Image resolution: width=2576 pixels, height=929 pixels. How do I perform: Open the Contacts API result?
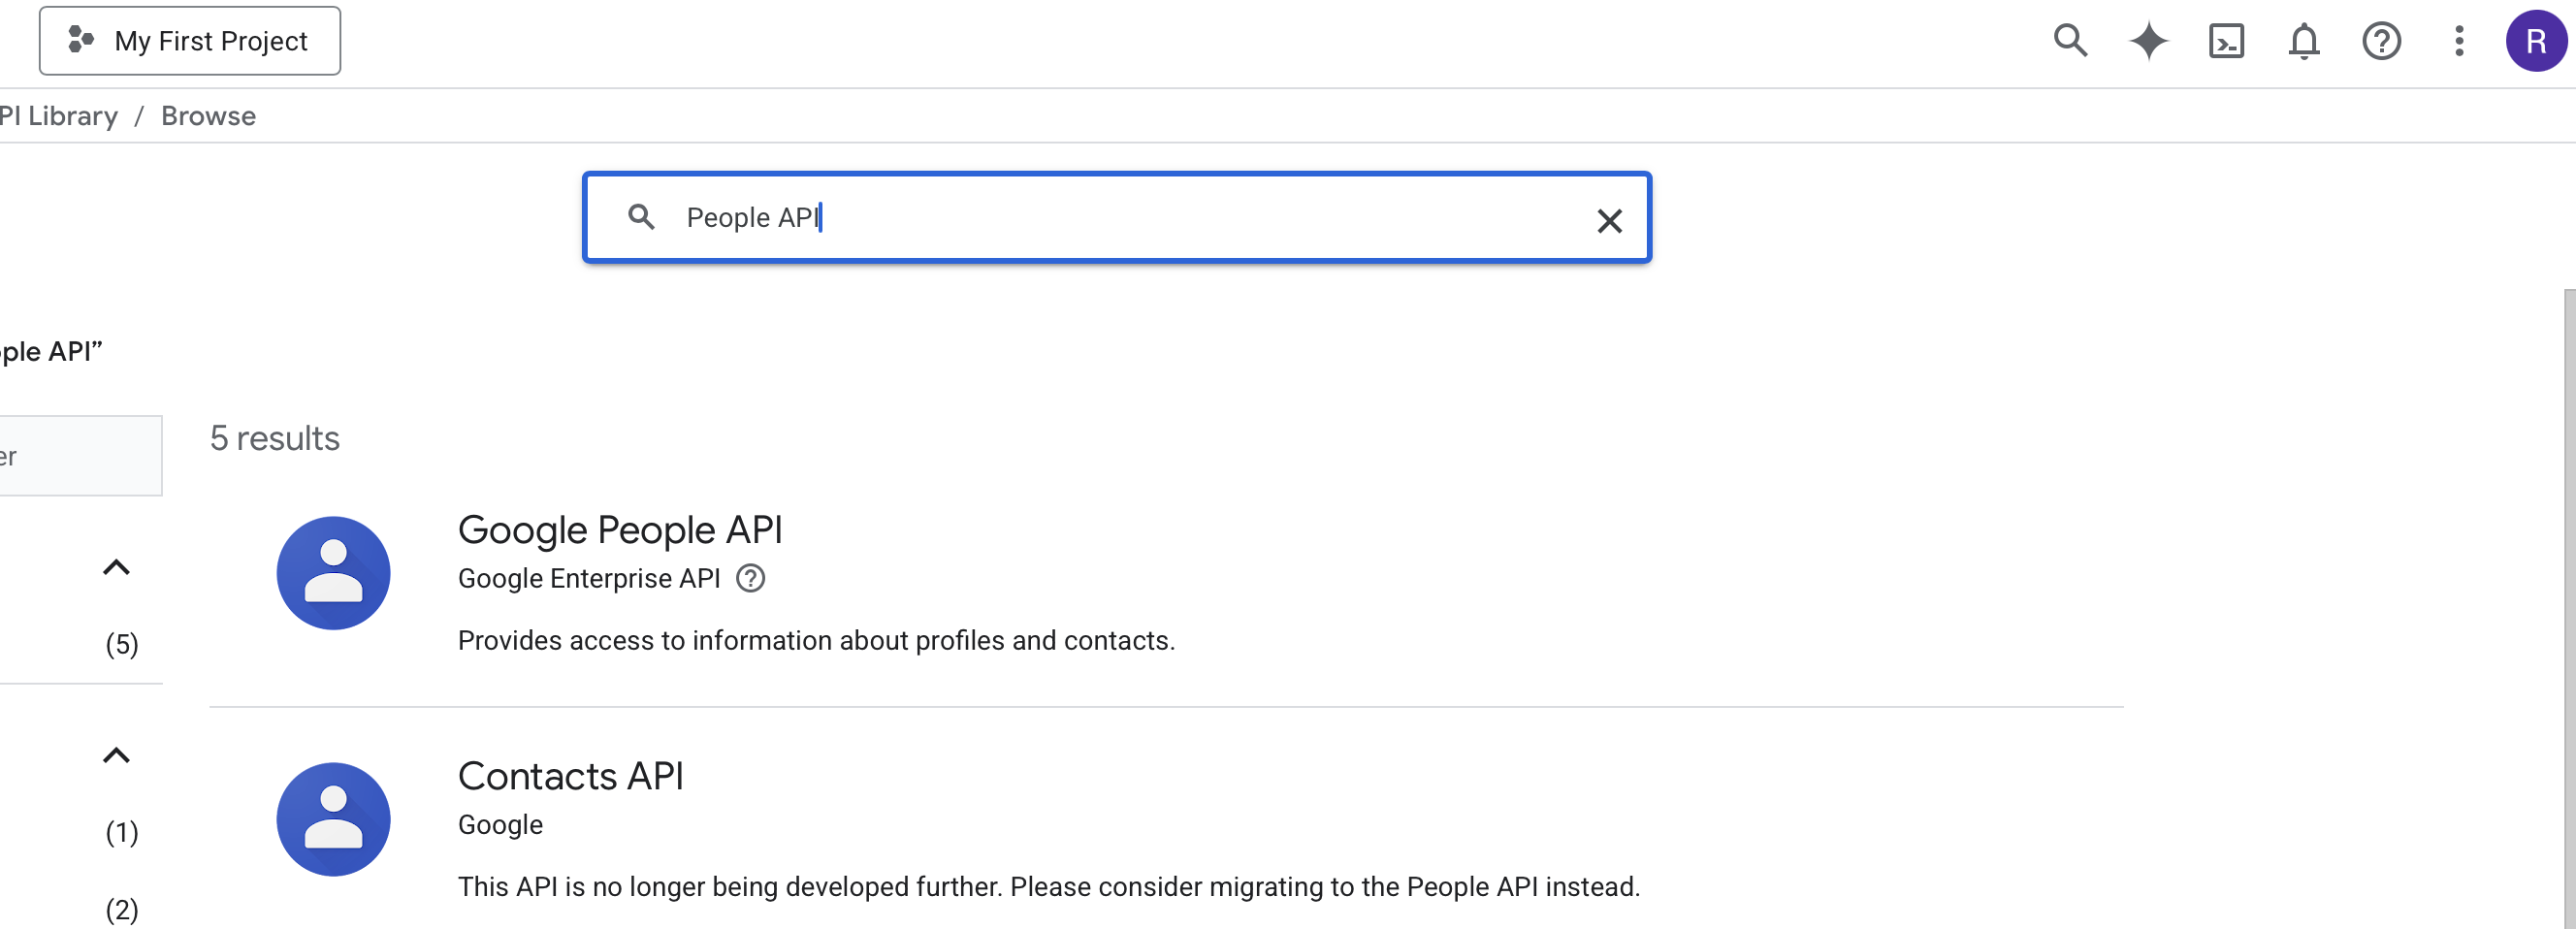coord(571,776)
